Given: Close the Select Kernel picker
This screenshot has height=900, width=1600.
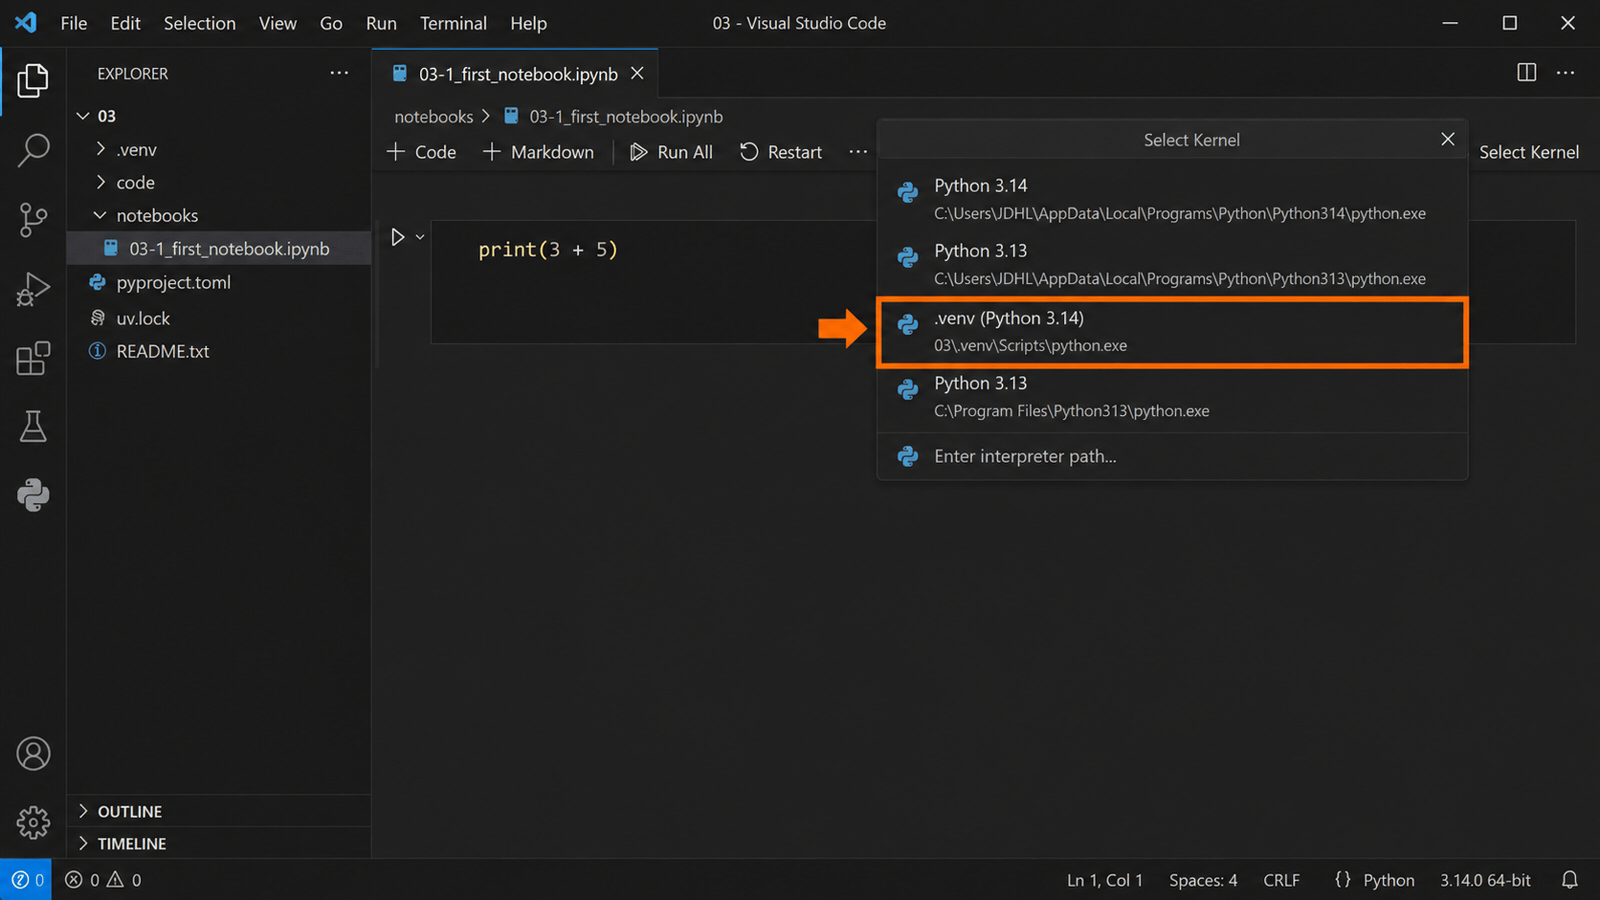Looking at the screenshot, I should (x=1447, y=139).
